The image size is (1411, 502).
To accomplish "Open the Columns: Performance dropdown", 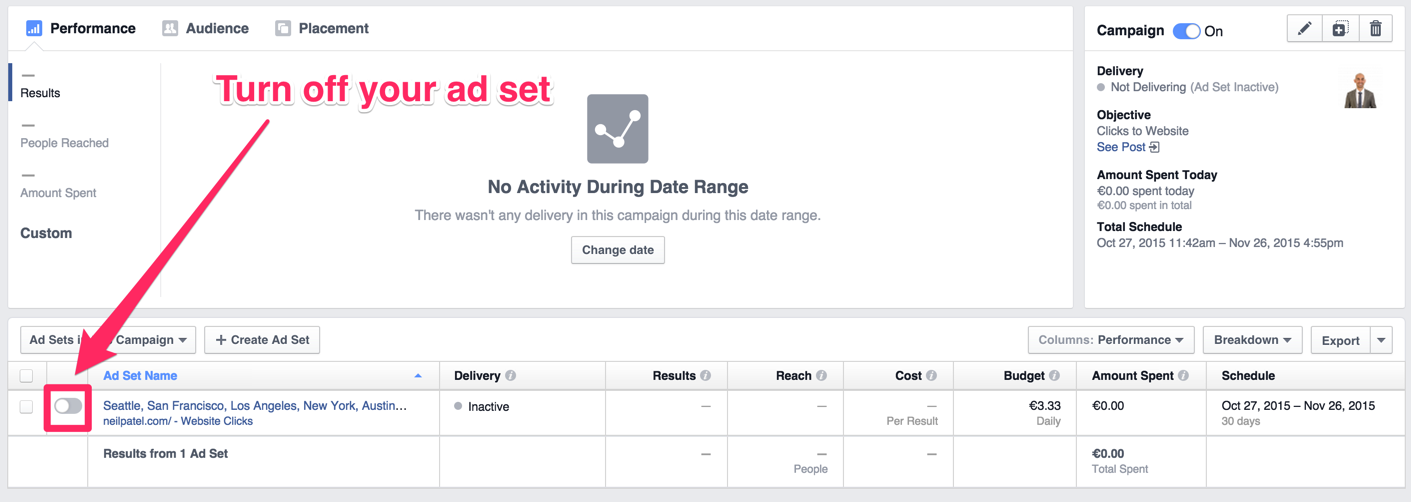I will (x=1110, y=340).
